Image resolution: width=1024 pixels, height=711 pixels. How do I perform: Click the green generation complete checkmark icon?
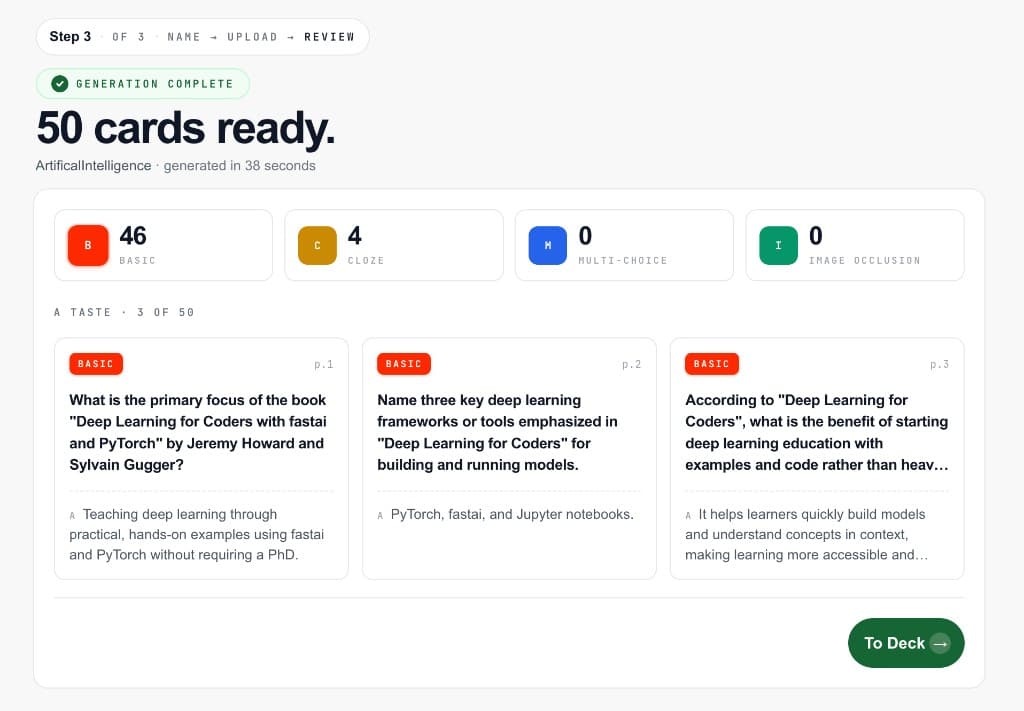point(59,84)
